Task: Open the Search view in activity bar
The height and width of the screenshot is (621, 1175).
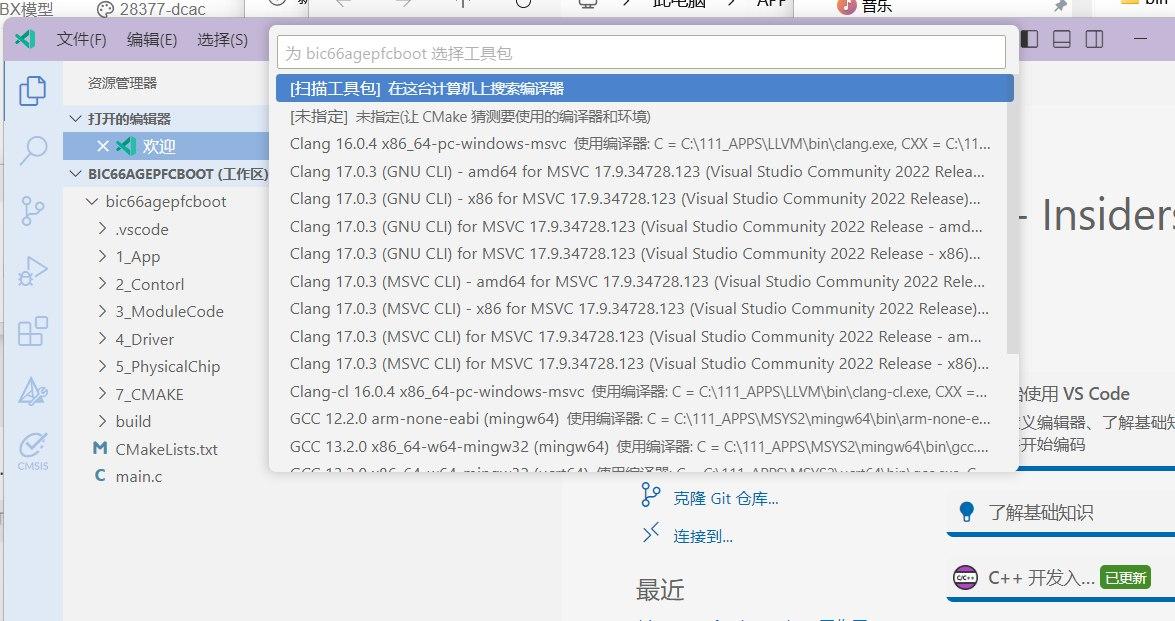Action: point(32,150)
